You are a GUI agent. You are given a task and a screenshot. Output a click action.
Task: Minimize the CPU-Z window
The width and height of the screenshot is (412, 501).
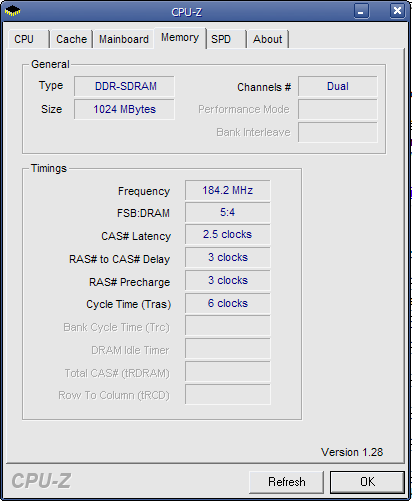coord(361,11)
